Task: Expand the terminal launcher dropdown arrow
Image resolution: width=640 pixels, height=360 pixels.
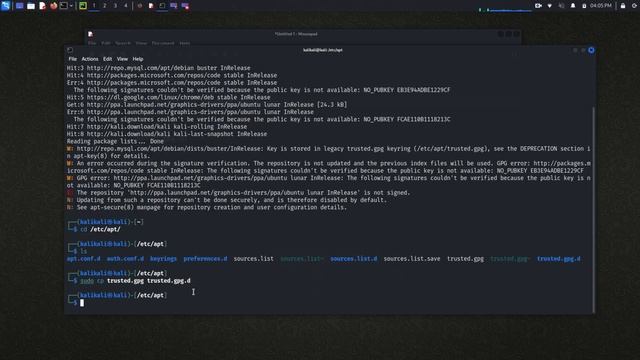Action: coord(71,6)
